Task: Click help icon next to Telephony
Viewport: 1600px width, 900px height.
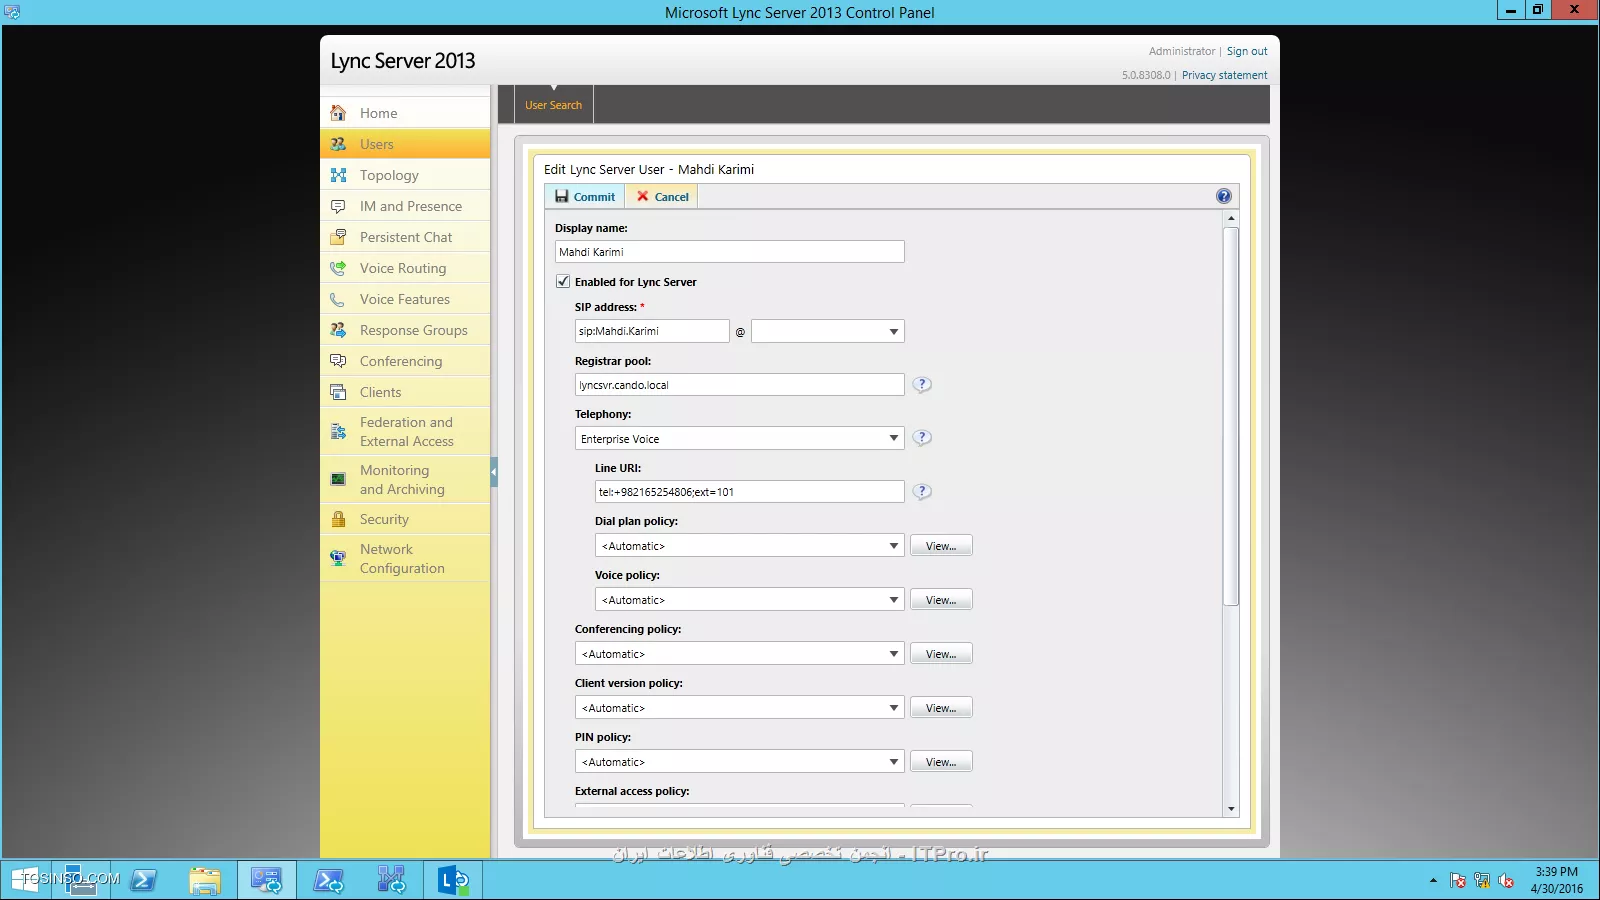Action: tap(922, 437)
